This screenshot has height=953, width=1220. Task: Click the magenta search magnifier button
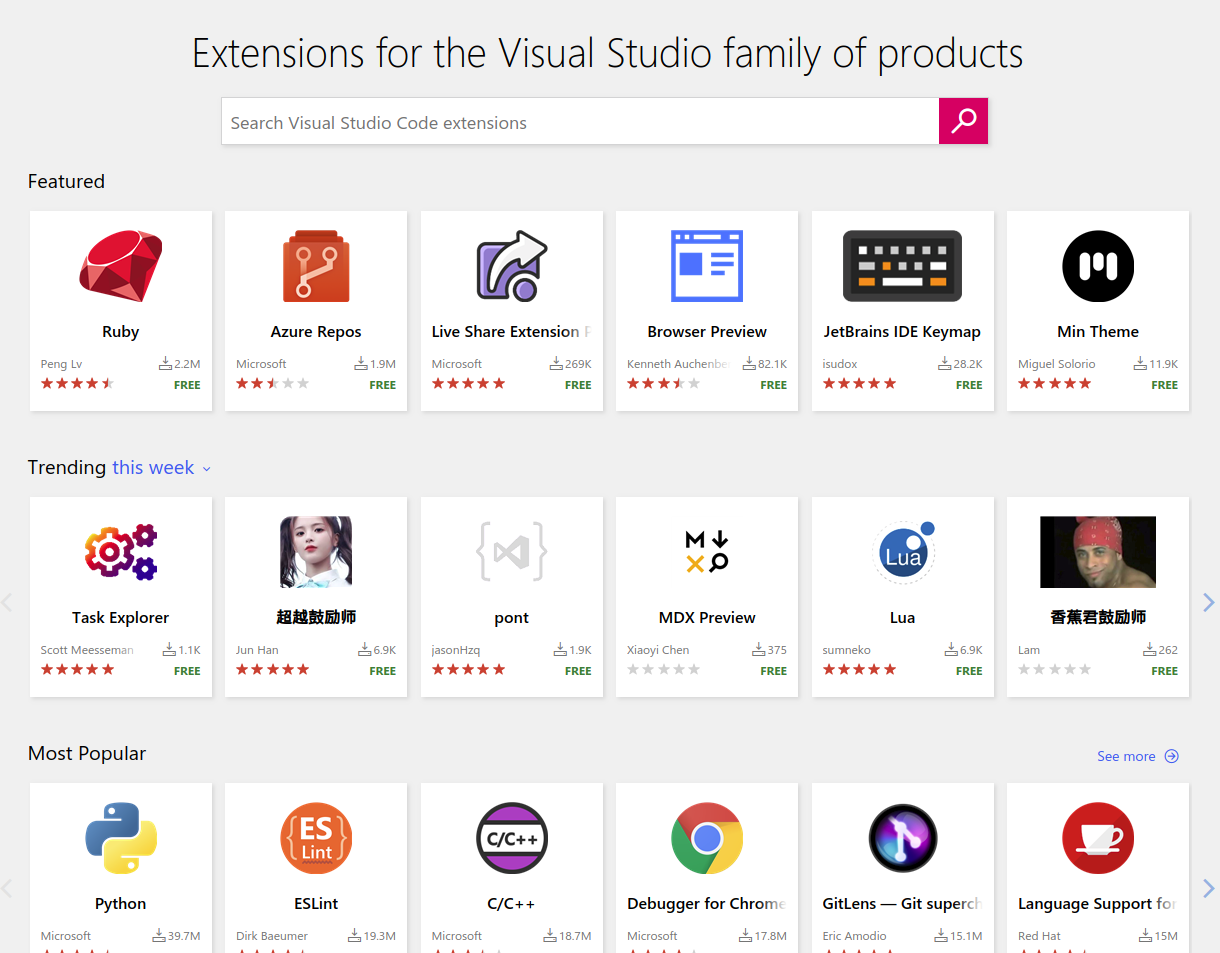point(963,121)
